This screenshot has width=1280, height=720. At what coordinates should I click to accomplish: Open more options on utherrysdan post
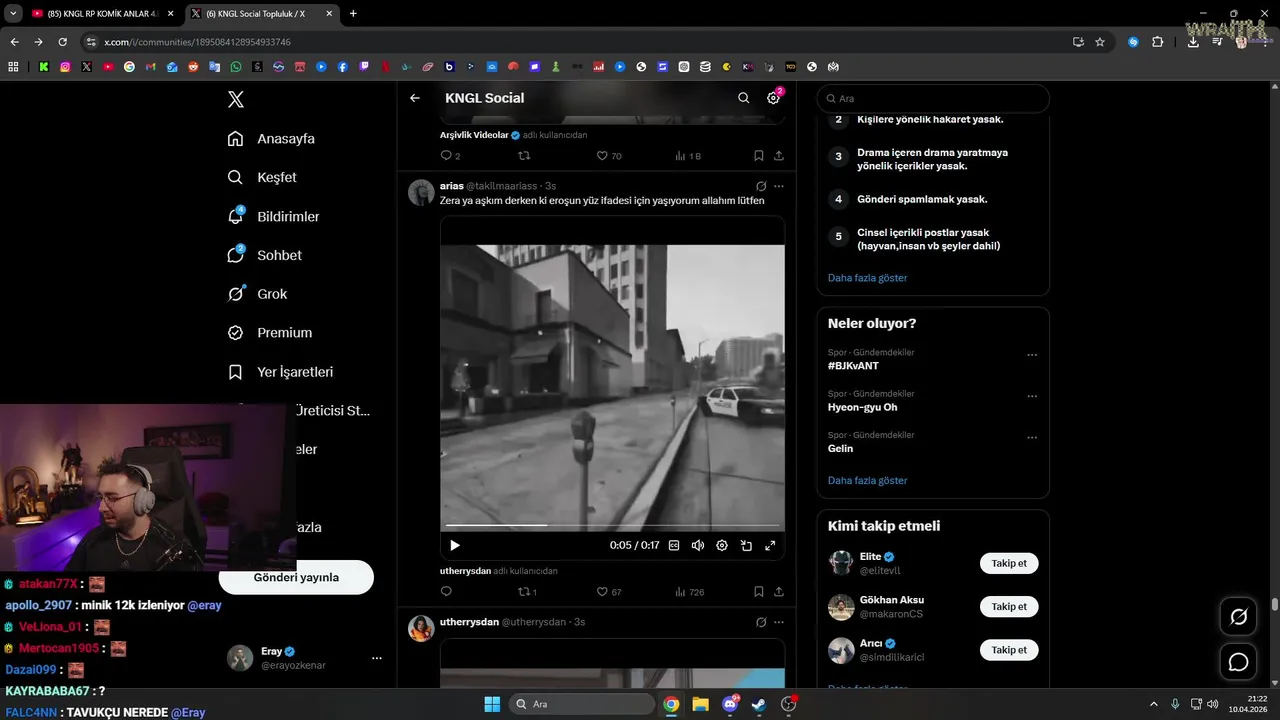point(779,622)
